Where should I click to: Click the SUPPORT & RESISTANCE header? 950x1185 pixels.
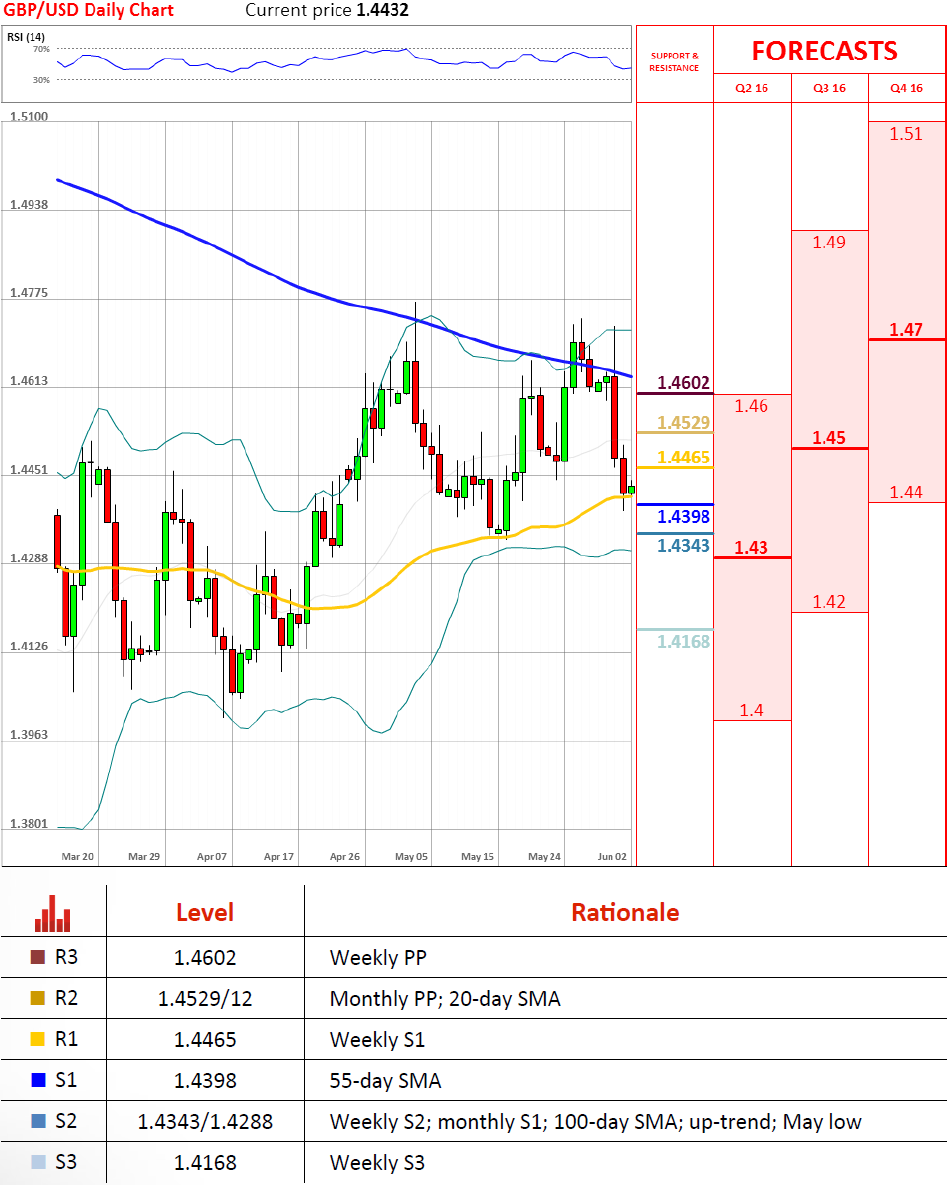click(x=674, y=62)
